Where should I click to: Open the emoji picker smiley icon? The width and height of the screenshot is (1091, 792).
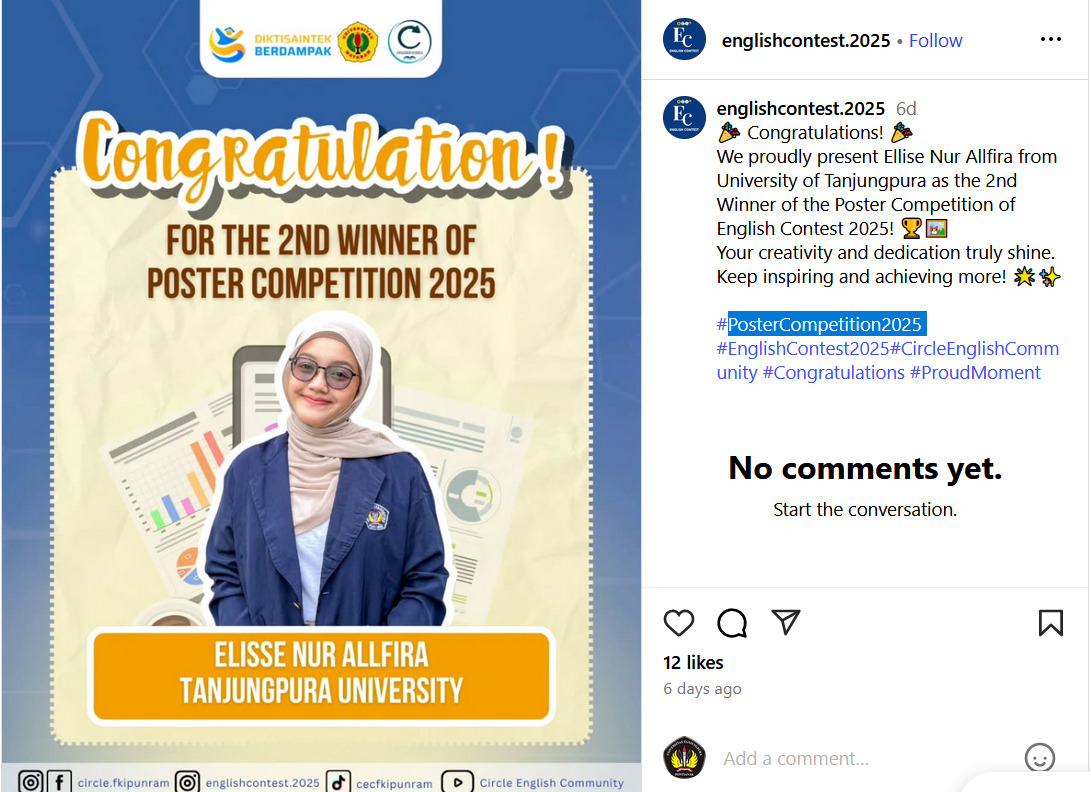pos(1040,757)
